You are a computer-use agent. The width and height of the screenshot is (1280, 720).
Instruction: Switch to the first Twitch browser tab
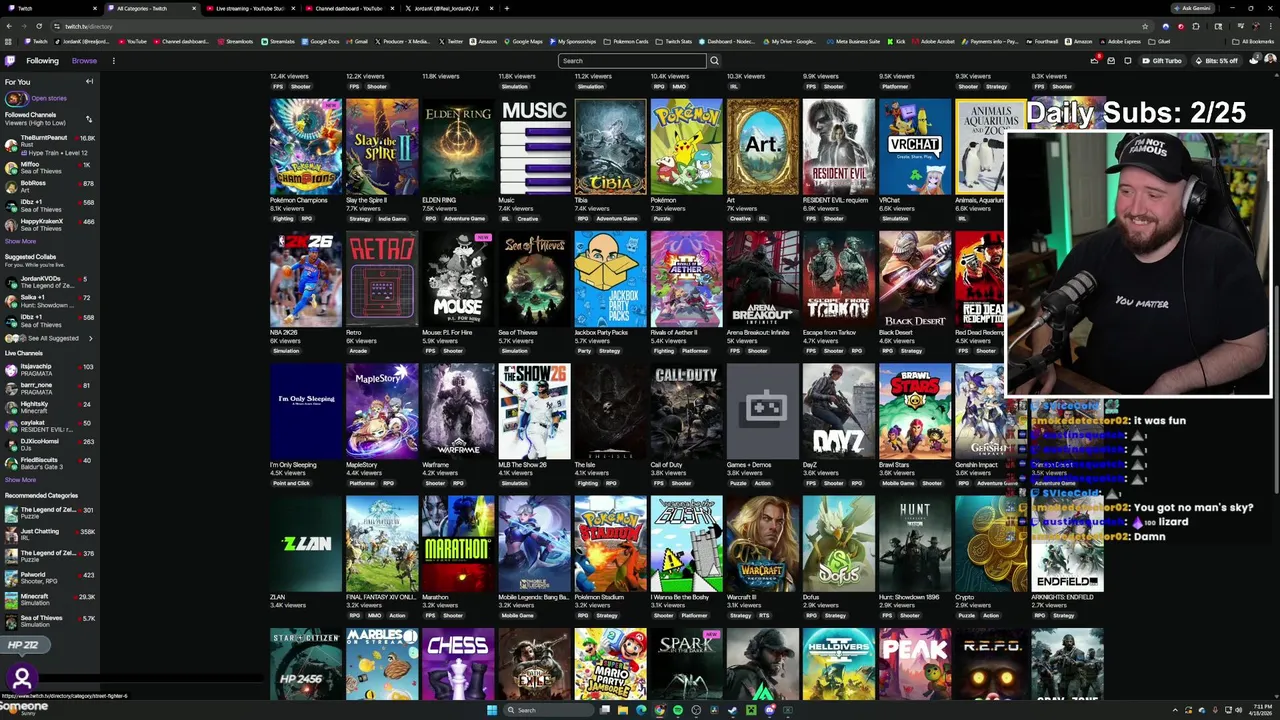pos(50,8)
